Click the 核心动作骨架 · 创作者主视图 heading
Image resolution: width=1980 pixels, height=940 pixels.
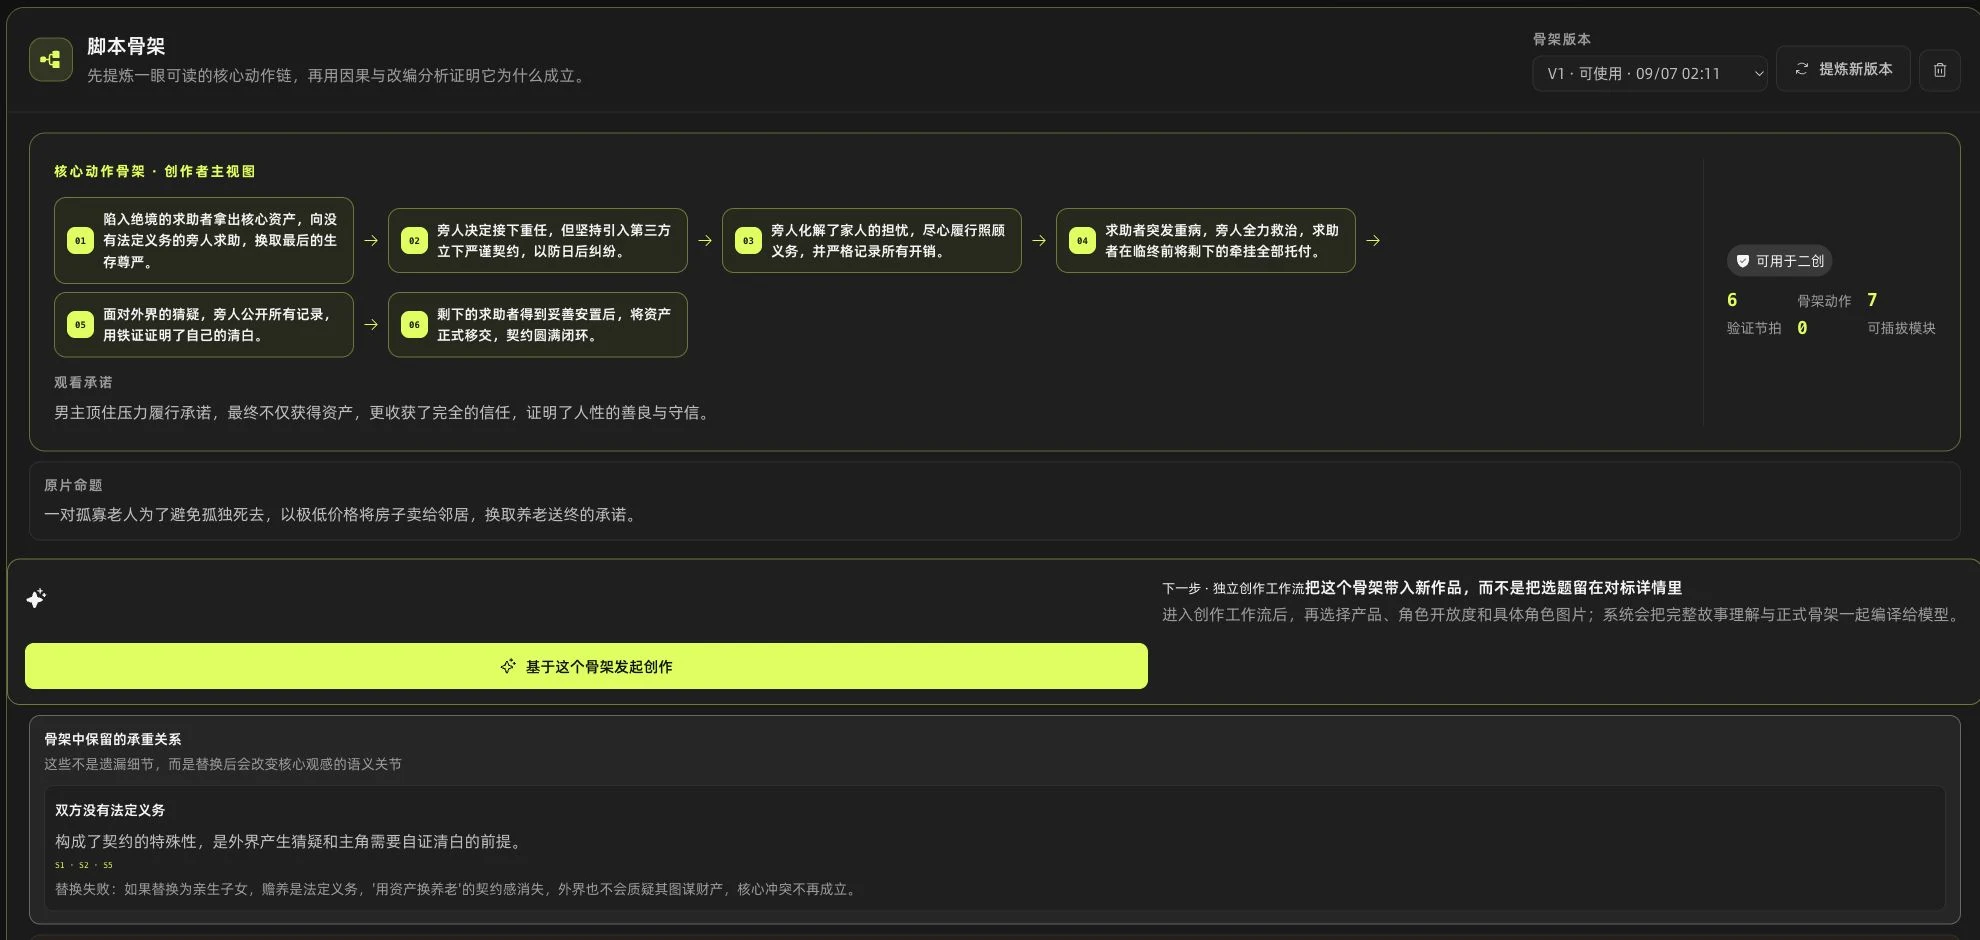coord(155,171)
